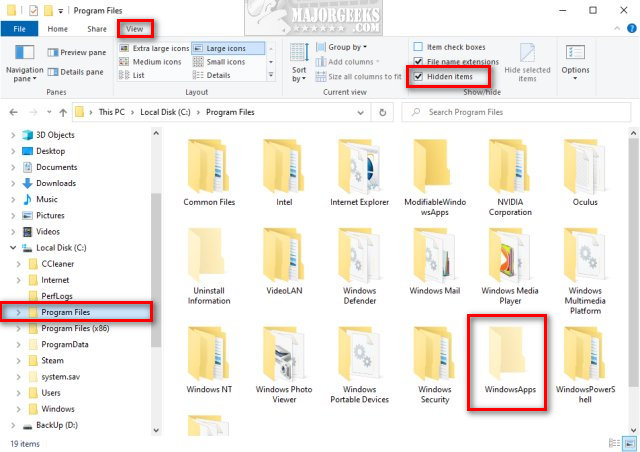Go up one folder level

click(x=63, y=112)
